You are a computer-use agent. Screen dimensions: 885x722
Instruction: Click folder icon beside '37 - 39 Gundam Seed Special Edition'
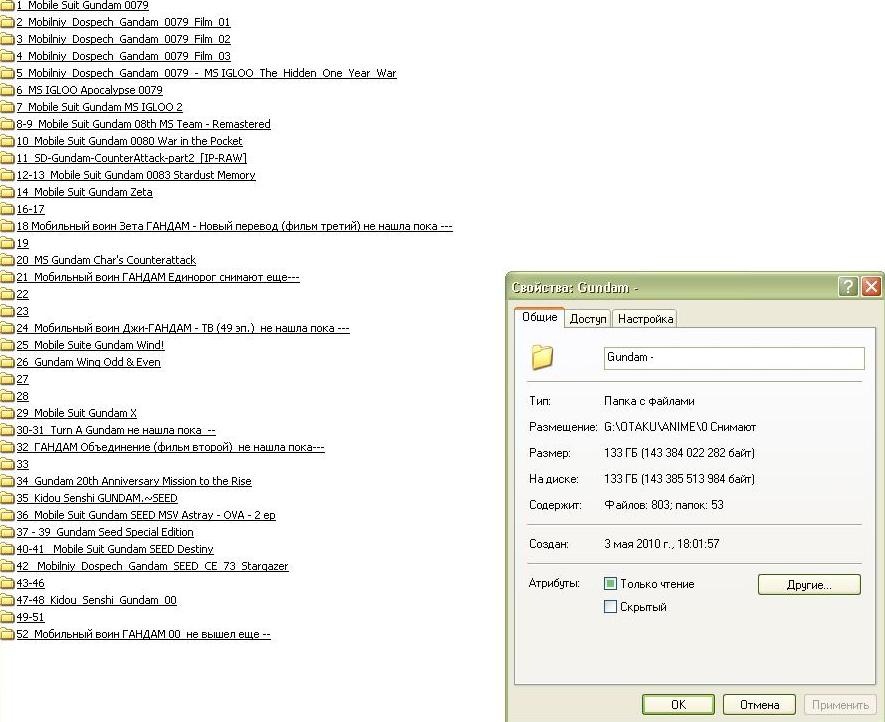pyautogui.click(x=7, y=532)
